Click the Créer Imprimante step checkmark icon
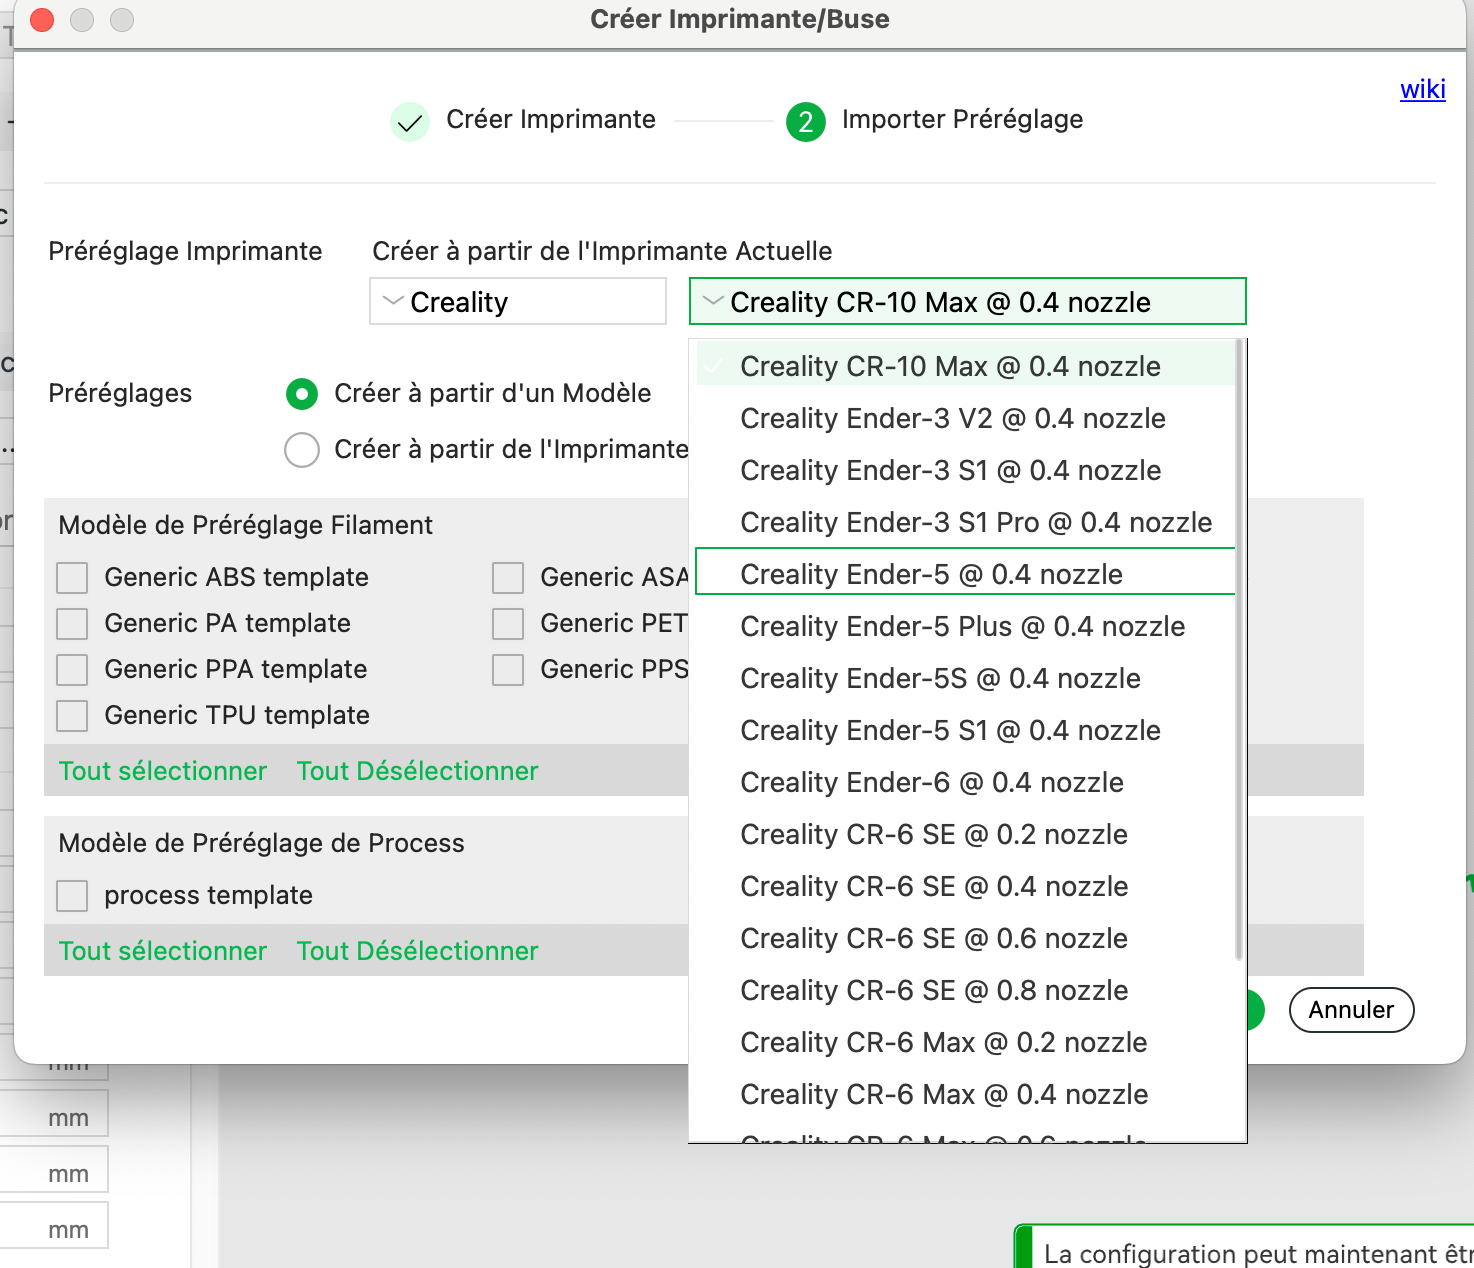Screen dimensions: 1474x1268 [x=409, y=122]
